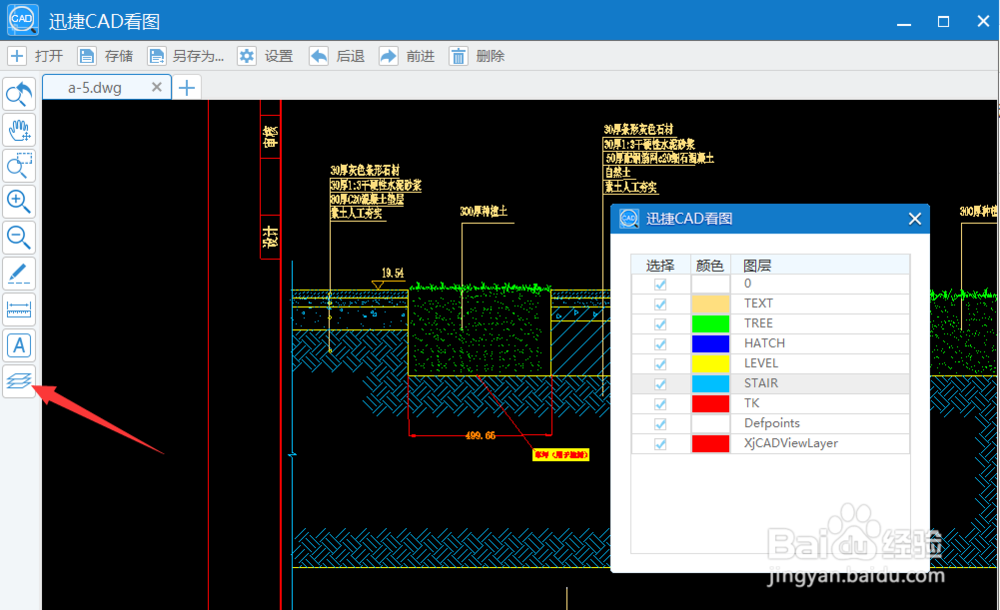Click the 颜色 column header

coord(710,265)
